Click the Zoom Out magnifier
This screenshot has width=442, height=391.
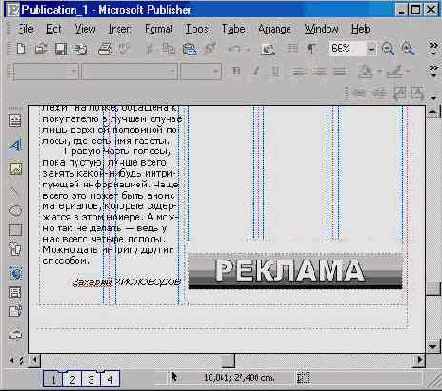(388, 49)
